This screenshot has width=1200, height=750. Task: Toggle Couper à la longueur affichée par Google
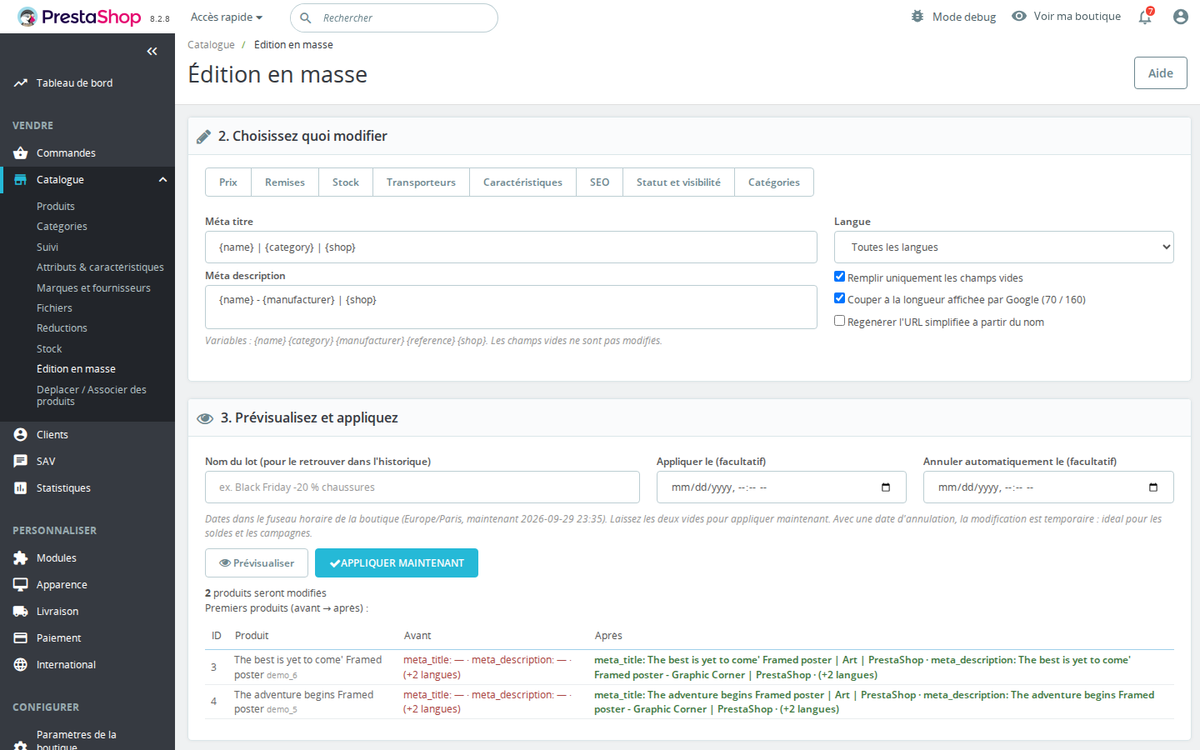[840, 299]
